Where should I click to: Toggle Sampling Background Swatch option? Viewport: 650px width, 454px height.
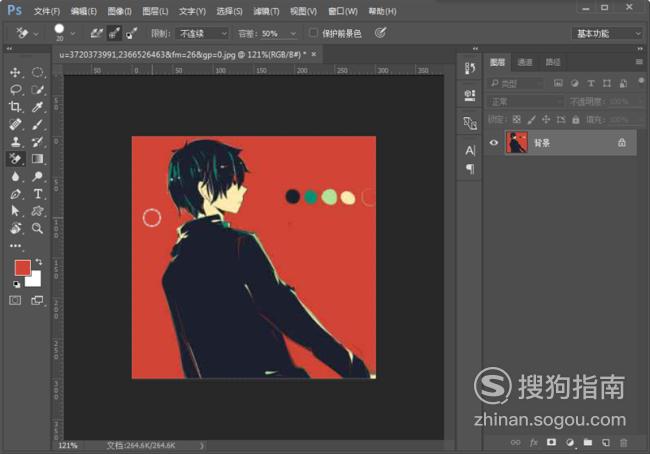pos(131,33)
